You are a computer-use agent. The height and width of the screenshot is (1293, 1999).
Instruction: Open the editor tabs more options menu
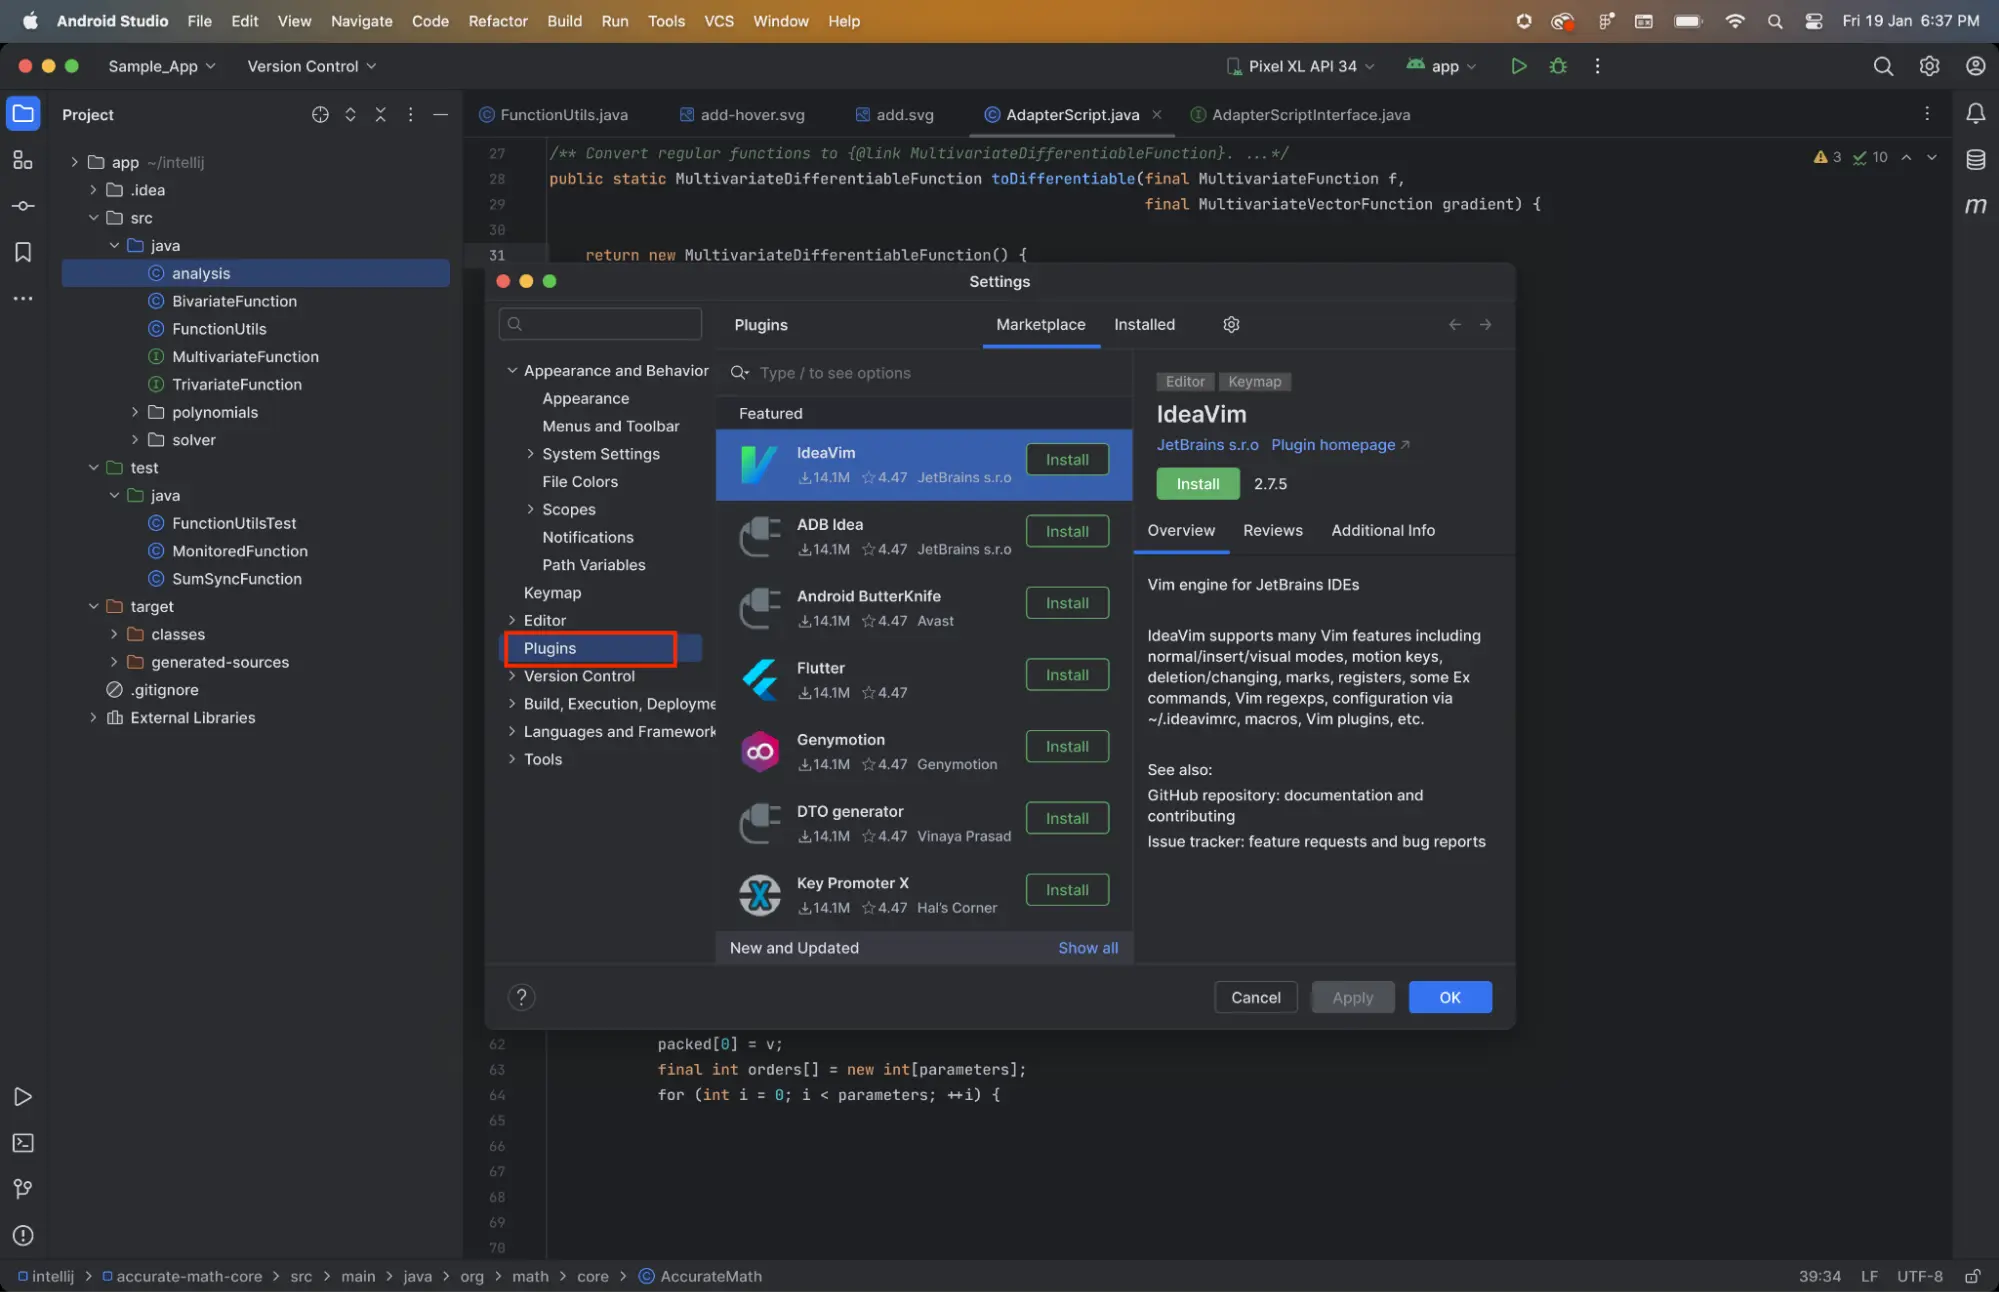[x=1927, y=114]
